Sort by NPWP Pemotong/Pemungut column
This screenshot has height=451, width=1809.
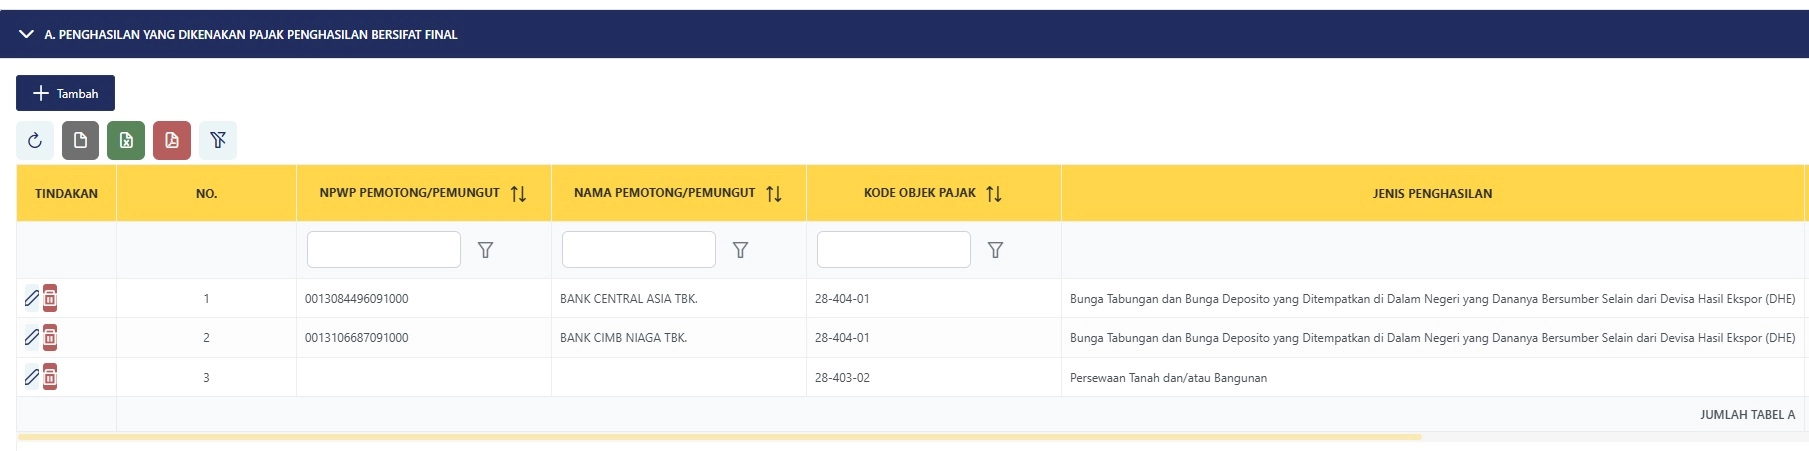tap(518, 194)
